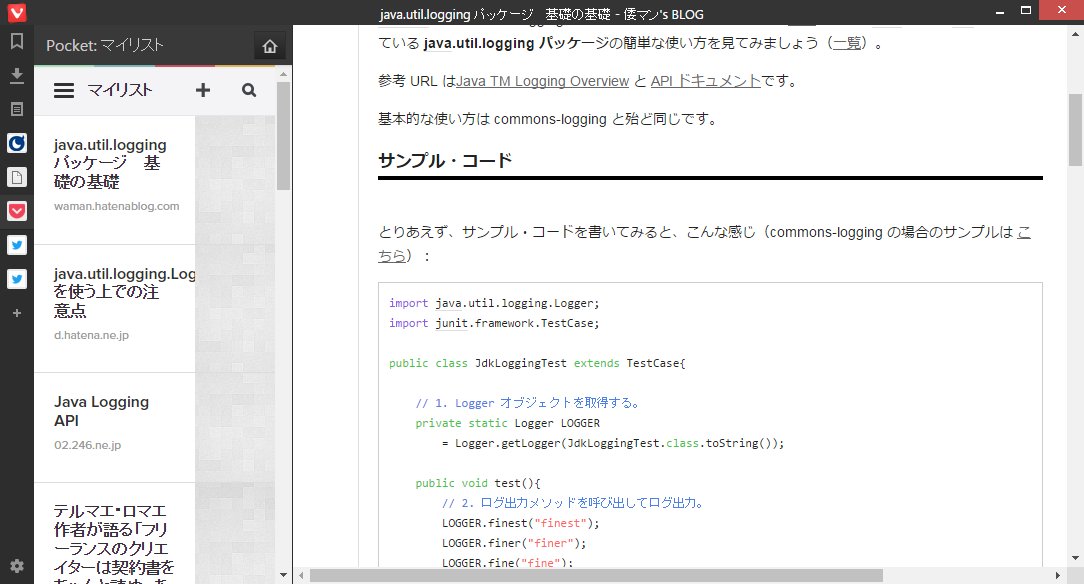This screenshot has height=584, width=1084.
Task: Open the second Twitter web panel icon
Action: point(17,279)
